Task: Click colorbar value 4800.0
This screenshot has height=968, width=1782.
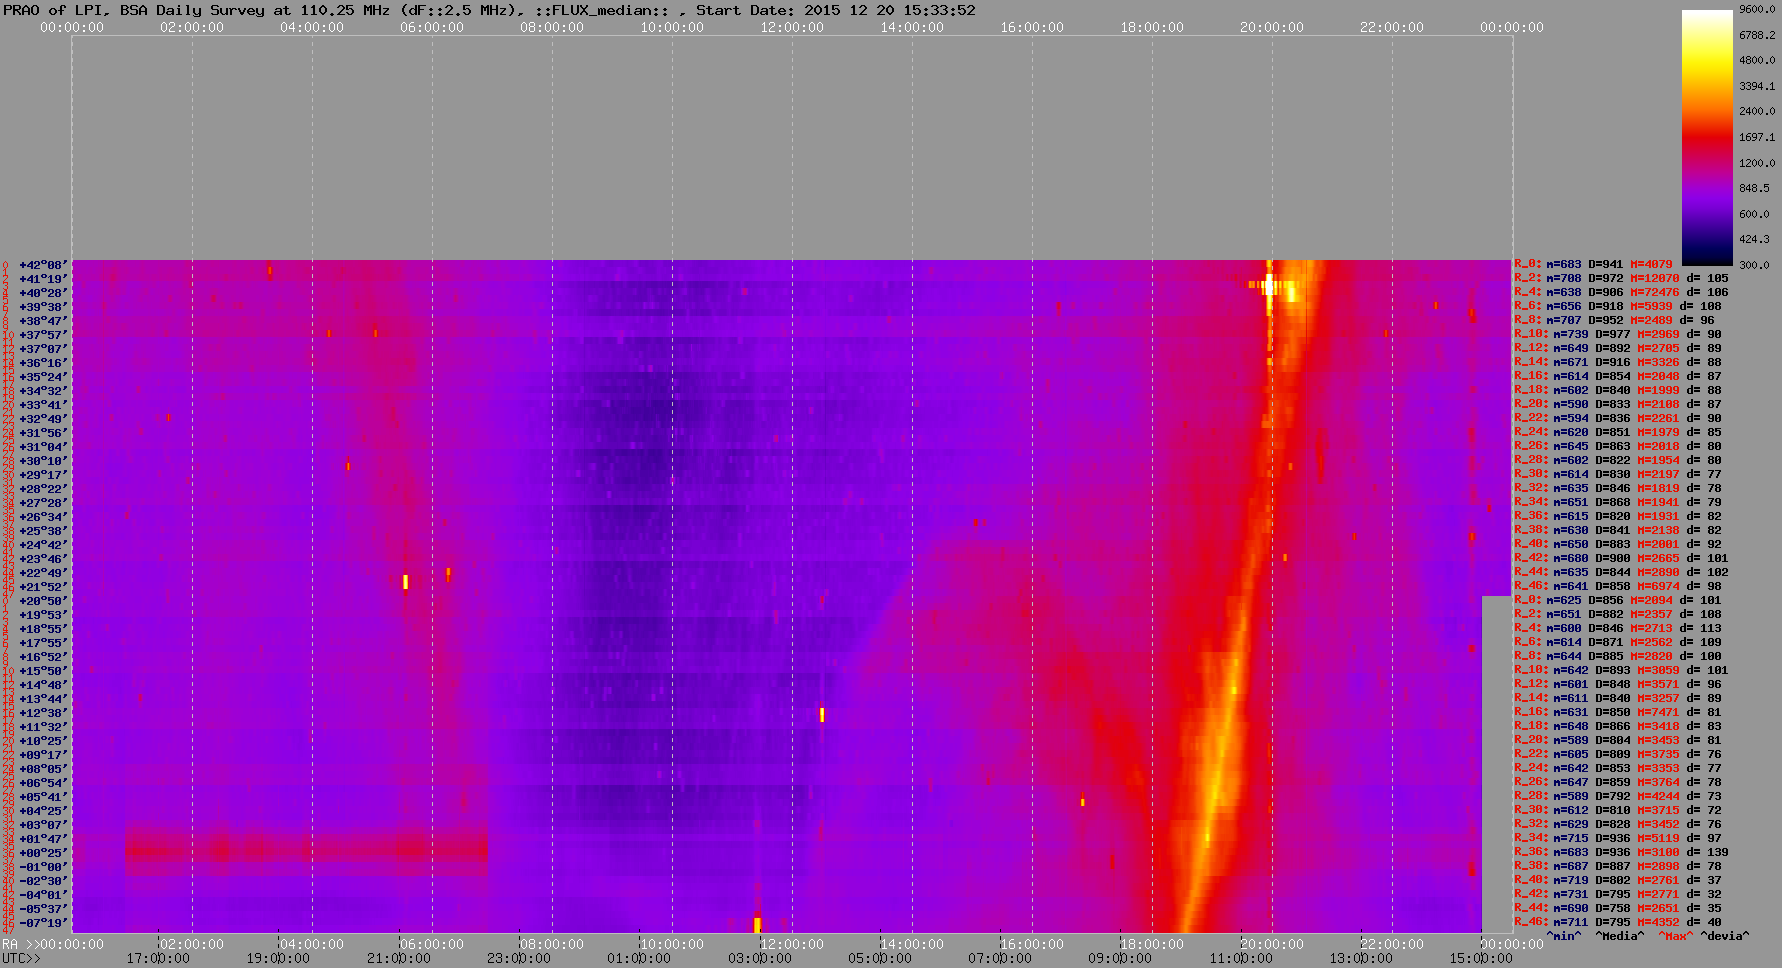Action: click(x=1757, y=60)
